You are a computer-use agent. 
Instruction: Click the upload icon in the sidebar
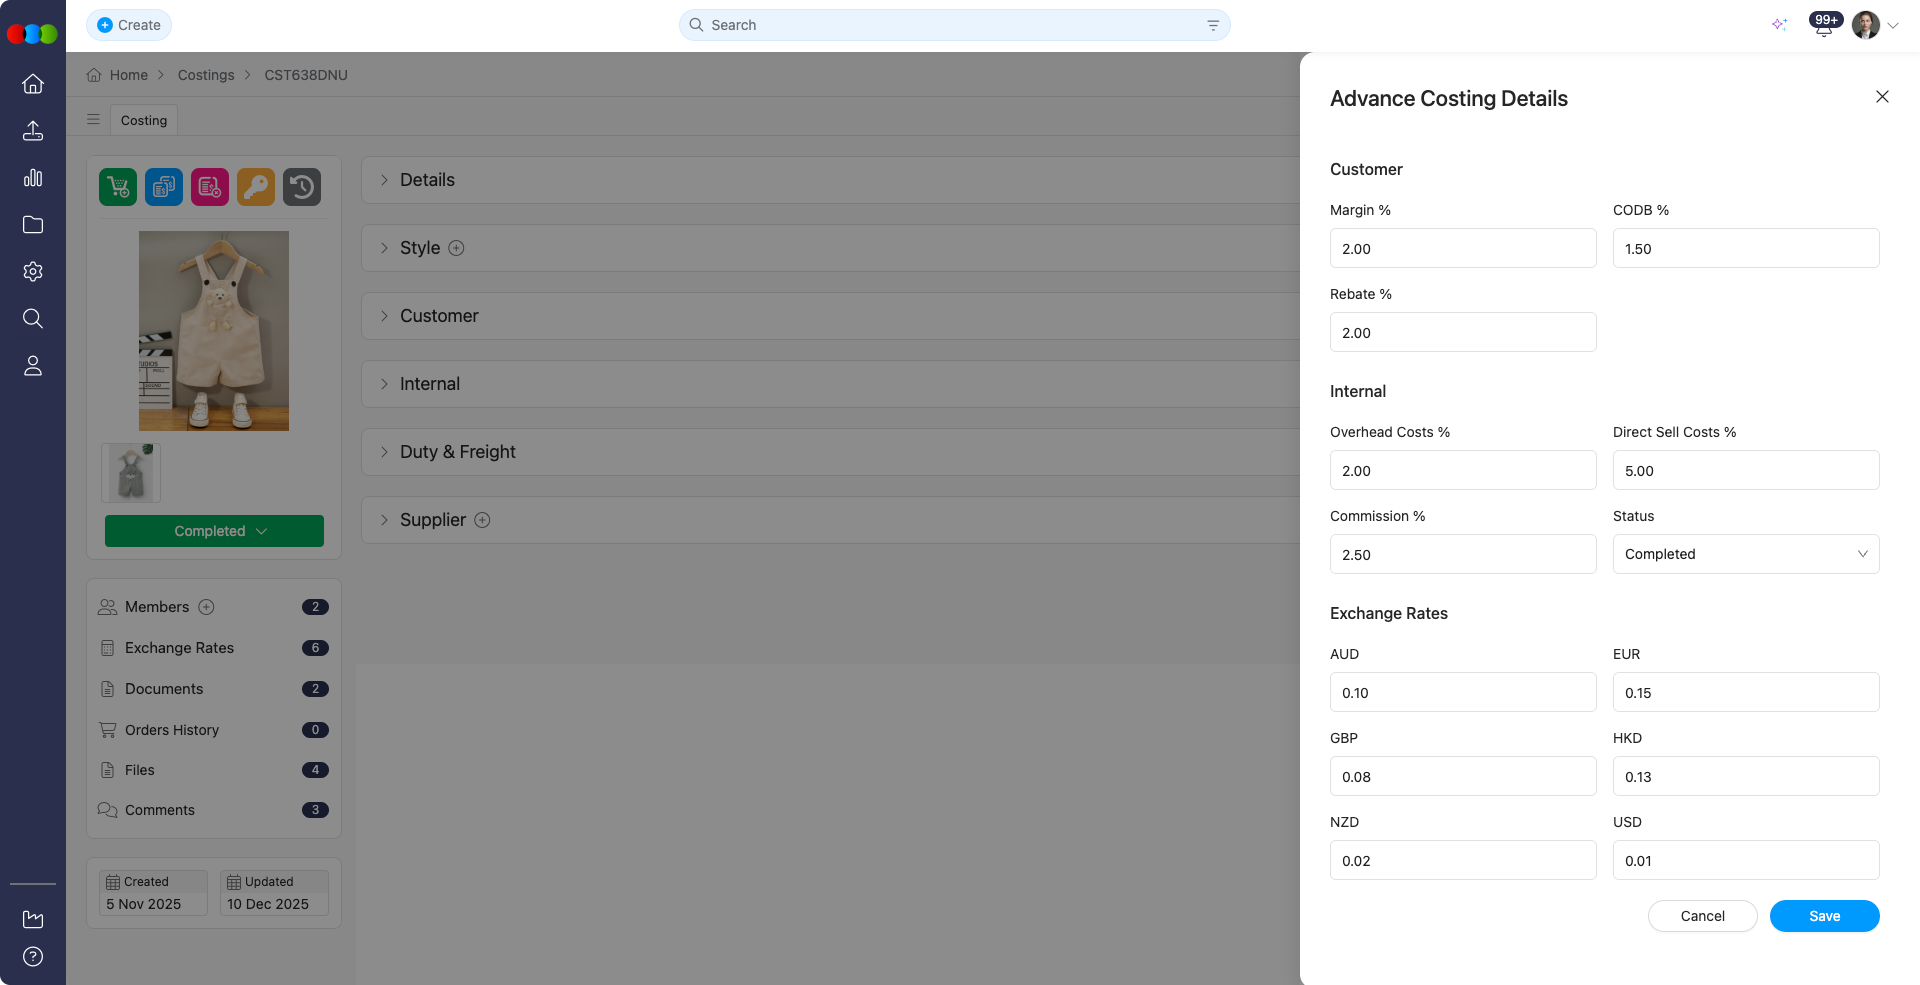point(33,131)
